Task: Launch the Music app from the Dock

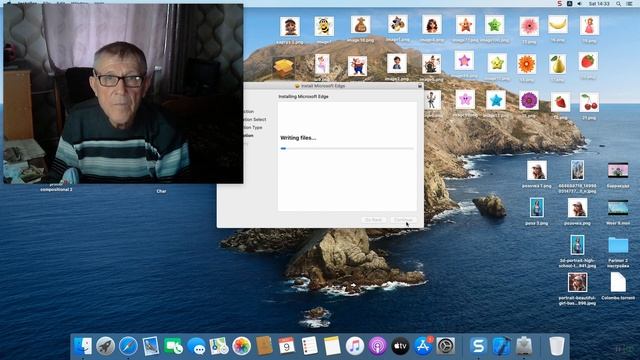Action: (355, 346)
